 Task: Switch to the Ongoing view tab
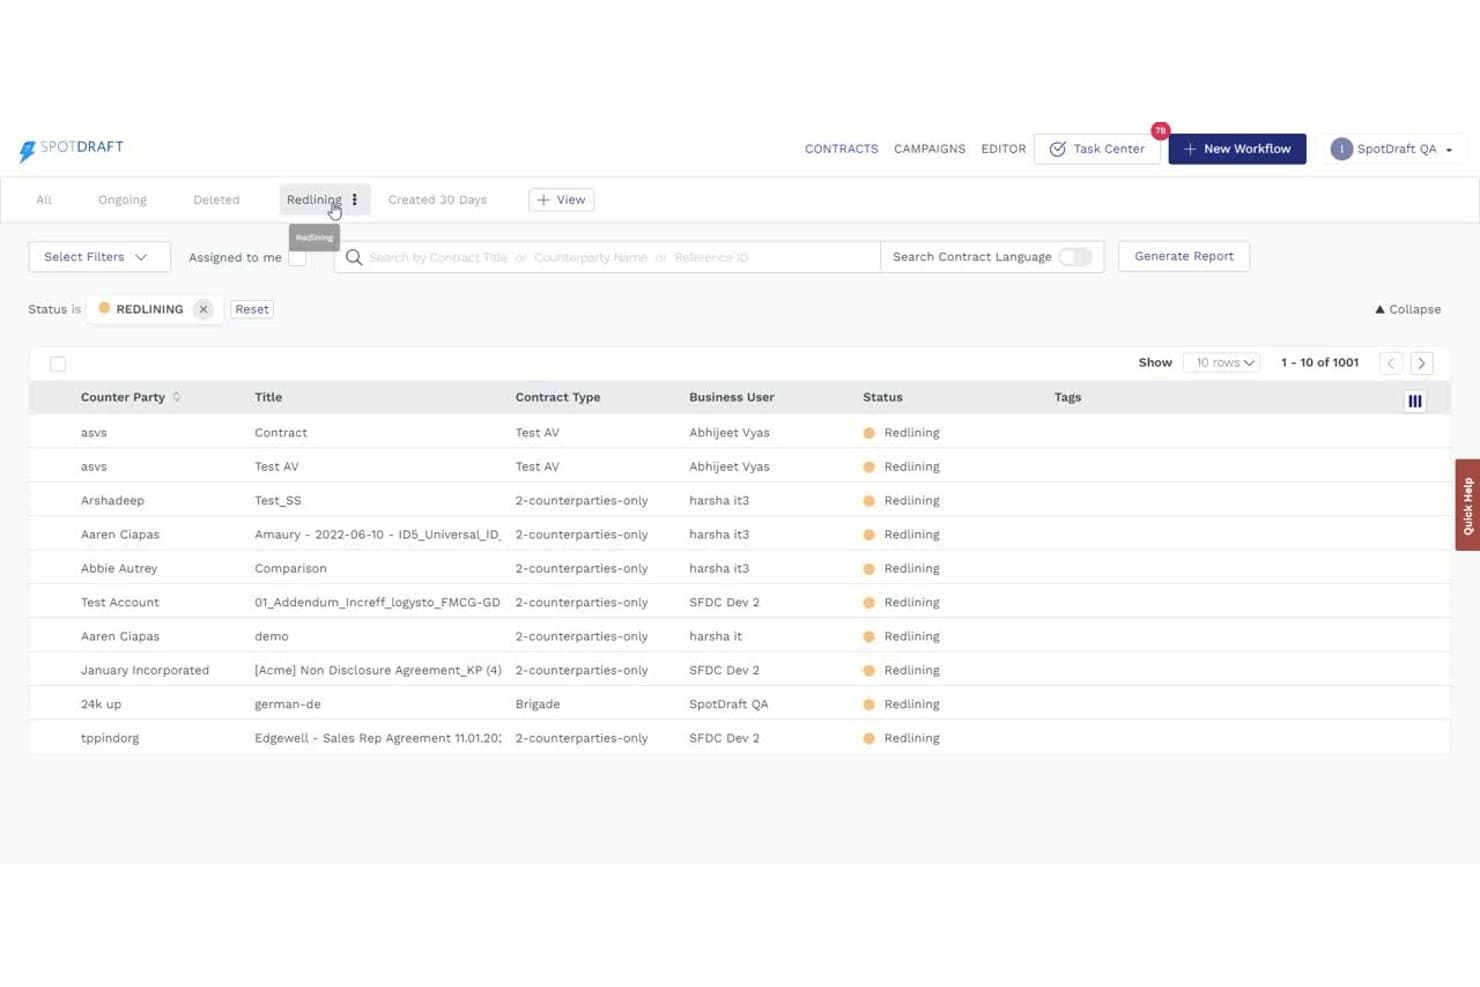click(122, 200)
